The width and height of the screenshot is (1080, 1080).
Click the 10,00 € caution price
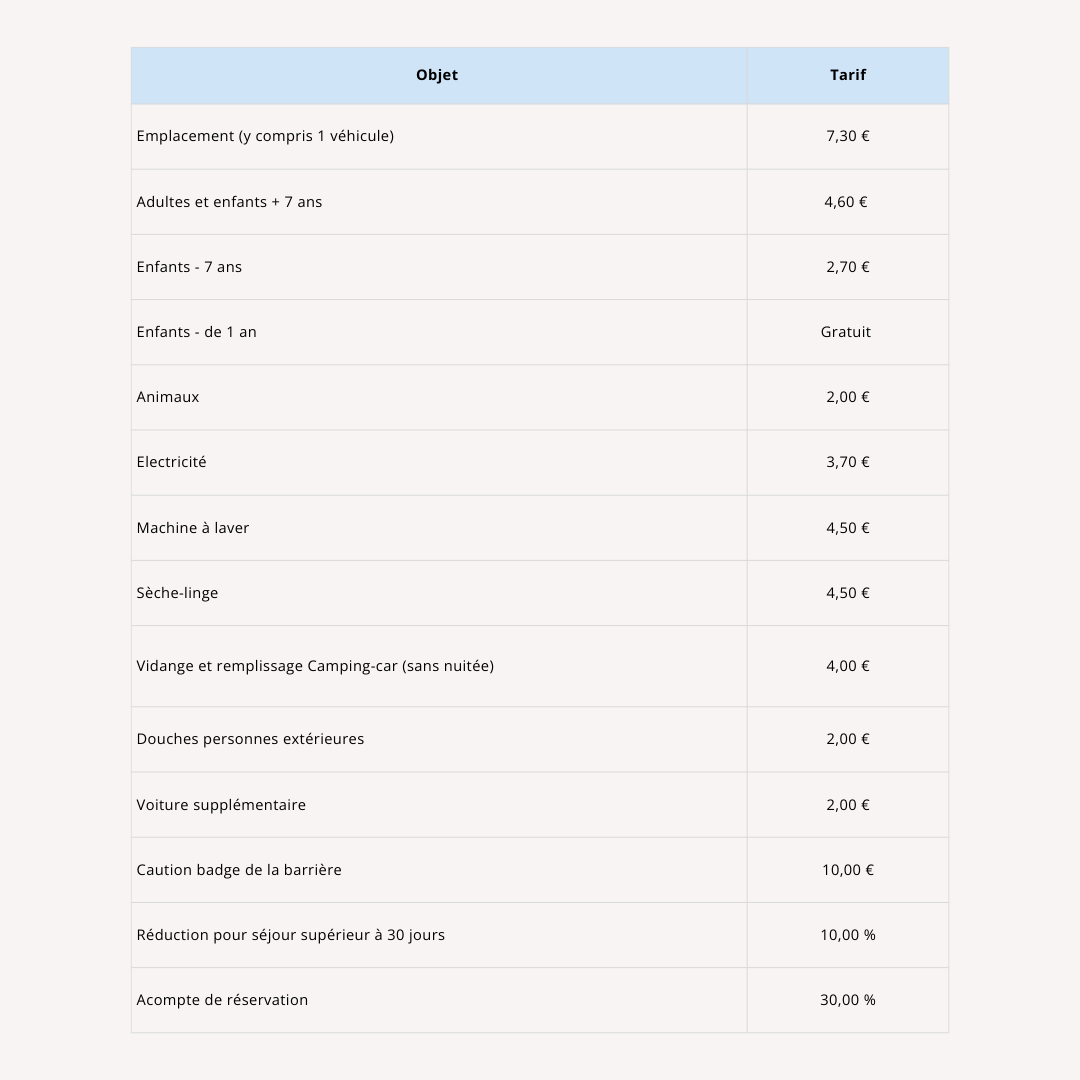[x=848, y=870]
